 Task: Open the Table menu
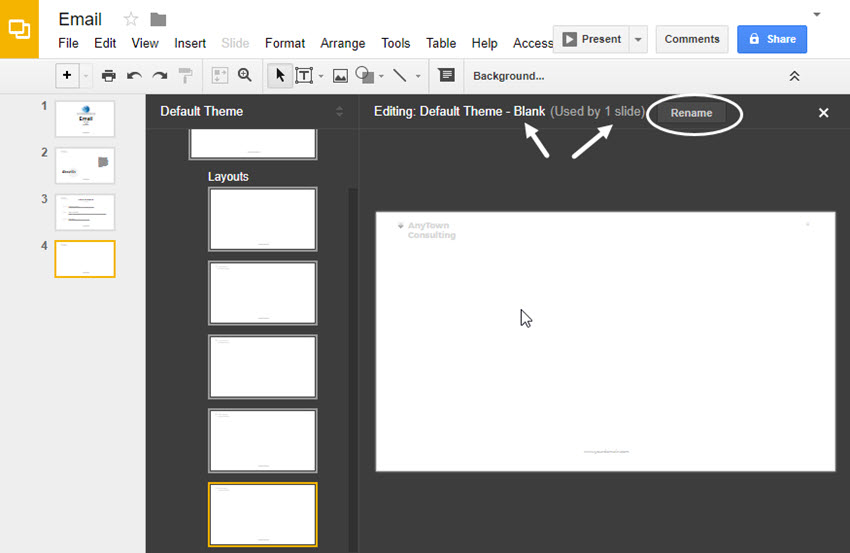(x=441, y=43)
